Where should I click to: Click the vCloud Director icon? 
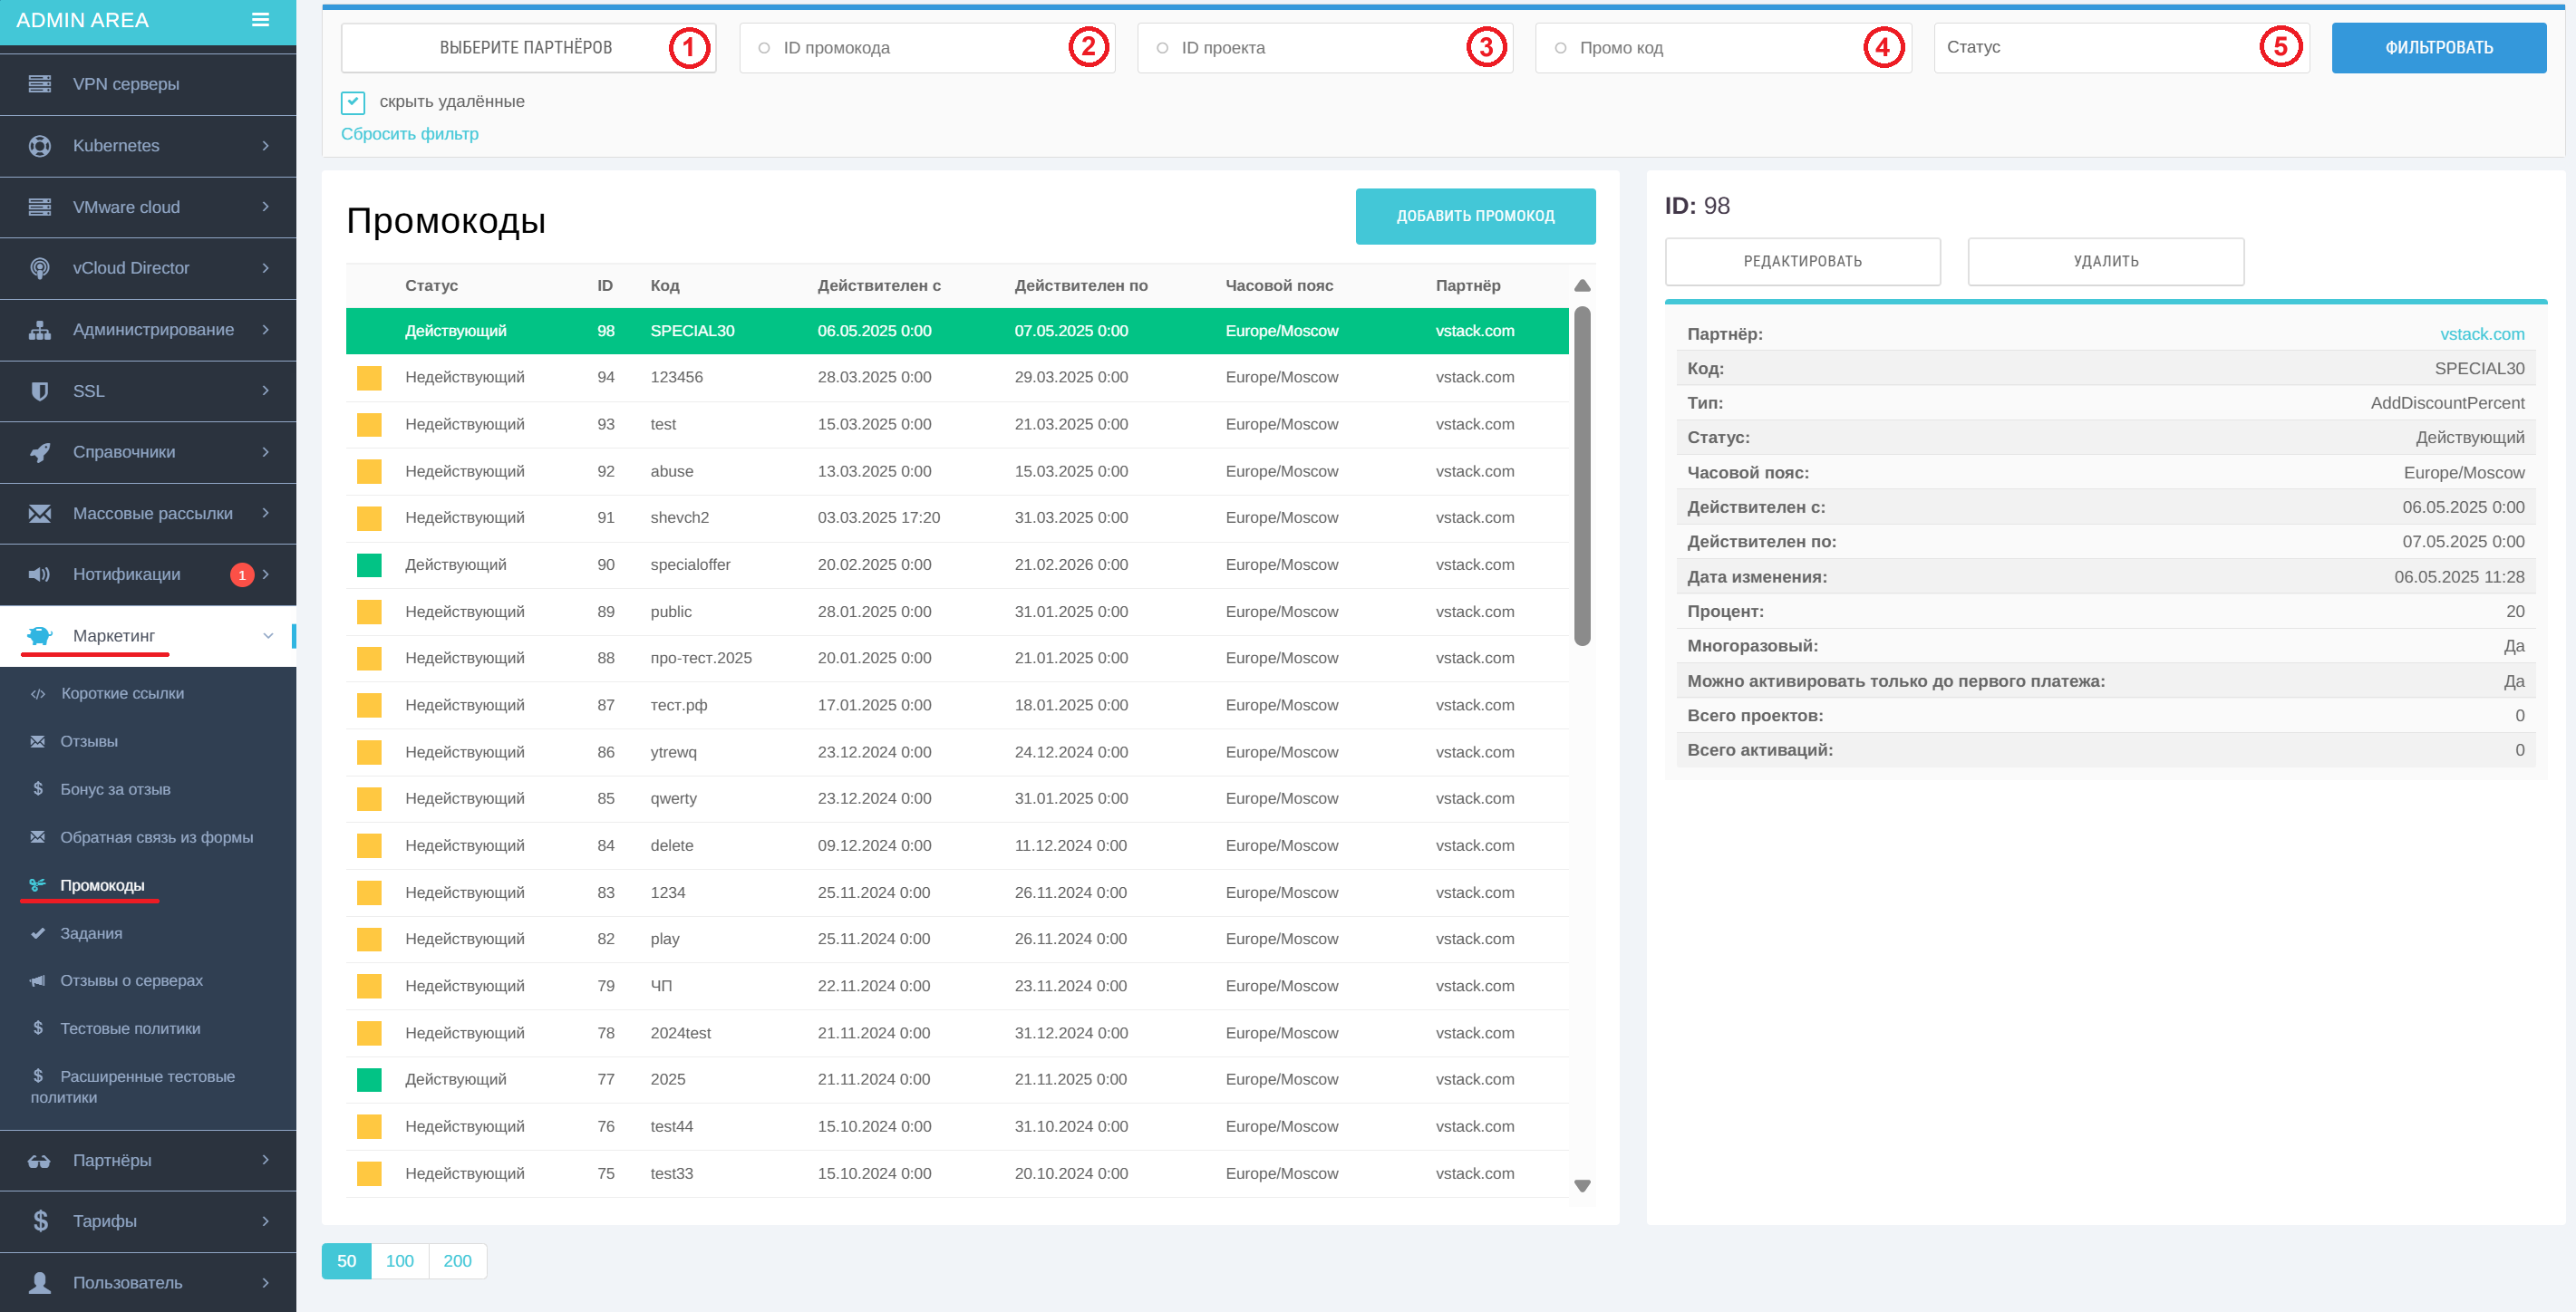[40, 268]
